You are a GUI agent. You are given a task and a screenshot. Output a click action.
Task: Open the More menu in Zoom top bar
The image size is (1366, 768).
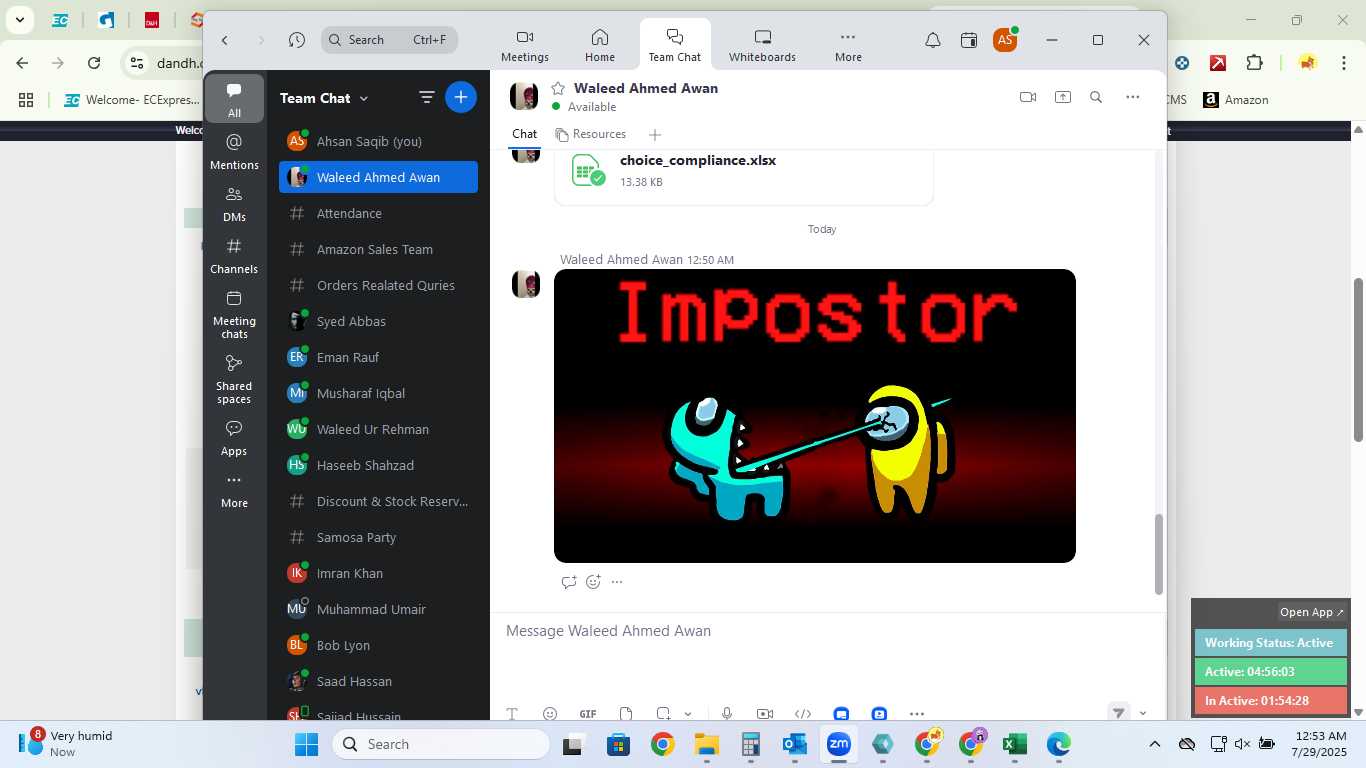pos(848,45)
